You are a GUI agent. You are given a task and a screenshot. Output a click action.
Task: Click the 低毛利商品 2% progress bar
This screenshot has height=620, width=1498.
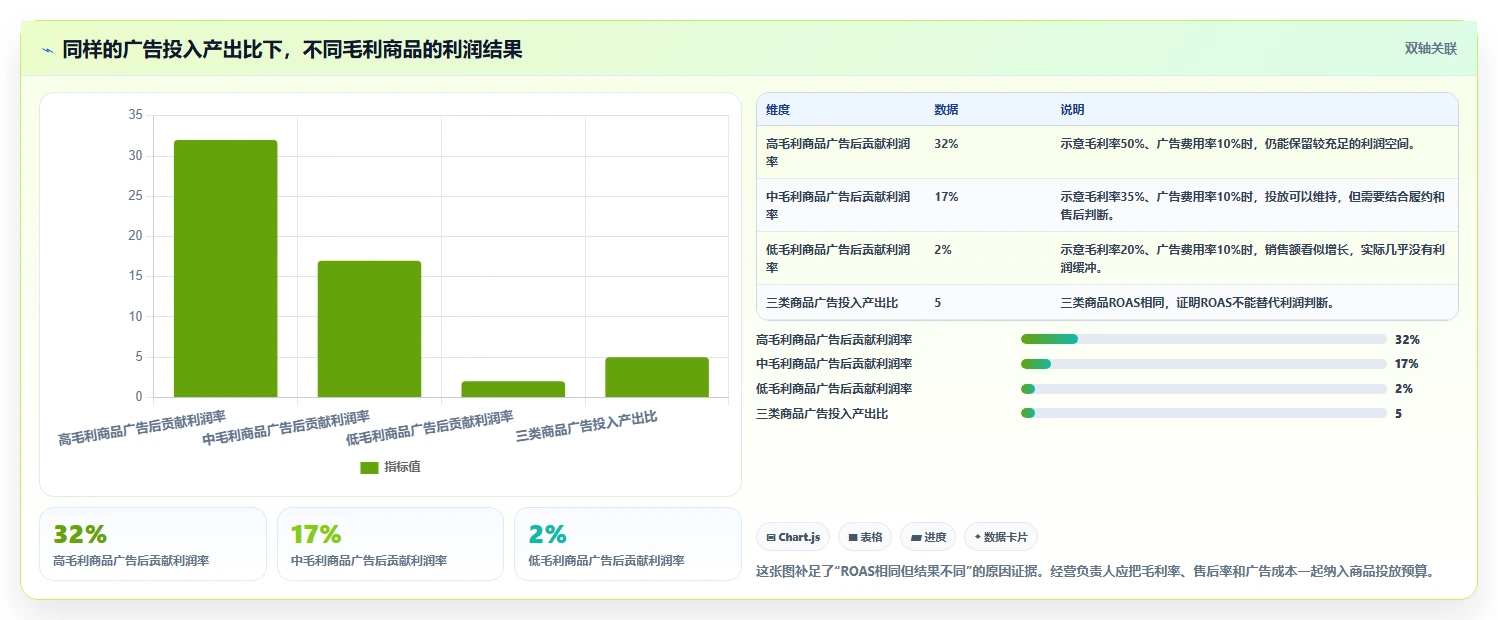(1203, 389)
